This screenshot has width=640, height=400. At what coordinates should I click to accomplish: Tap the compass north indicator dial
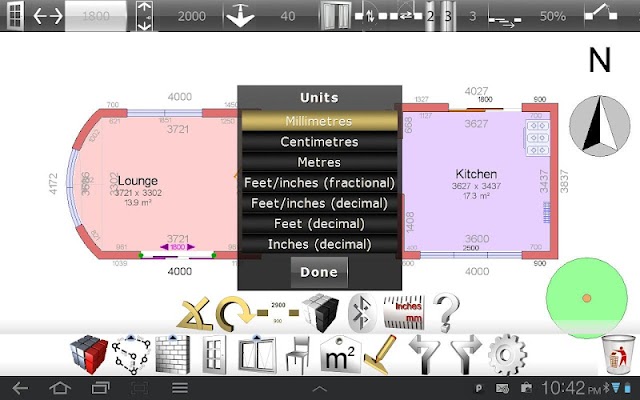click(600, 126)
